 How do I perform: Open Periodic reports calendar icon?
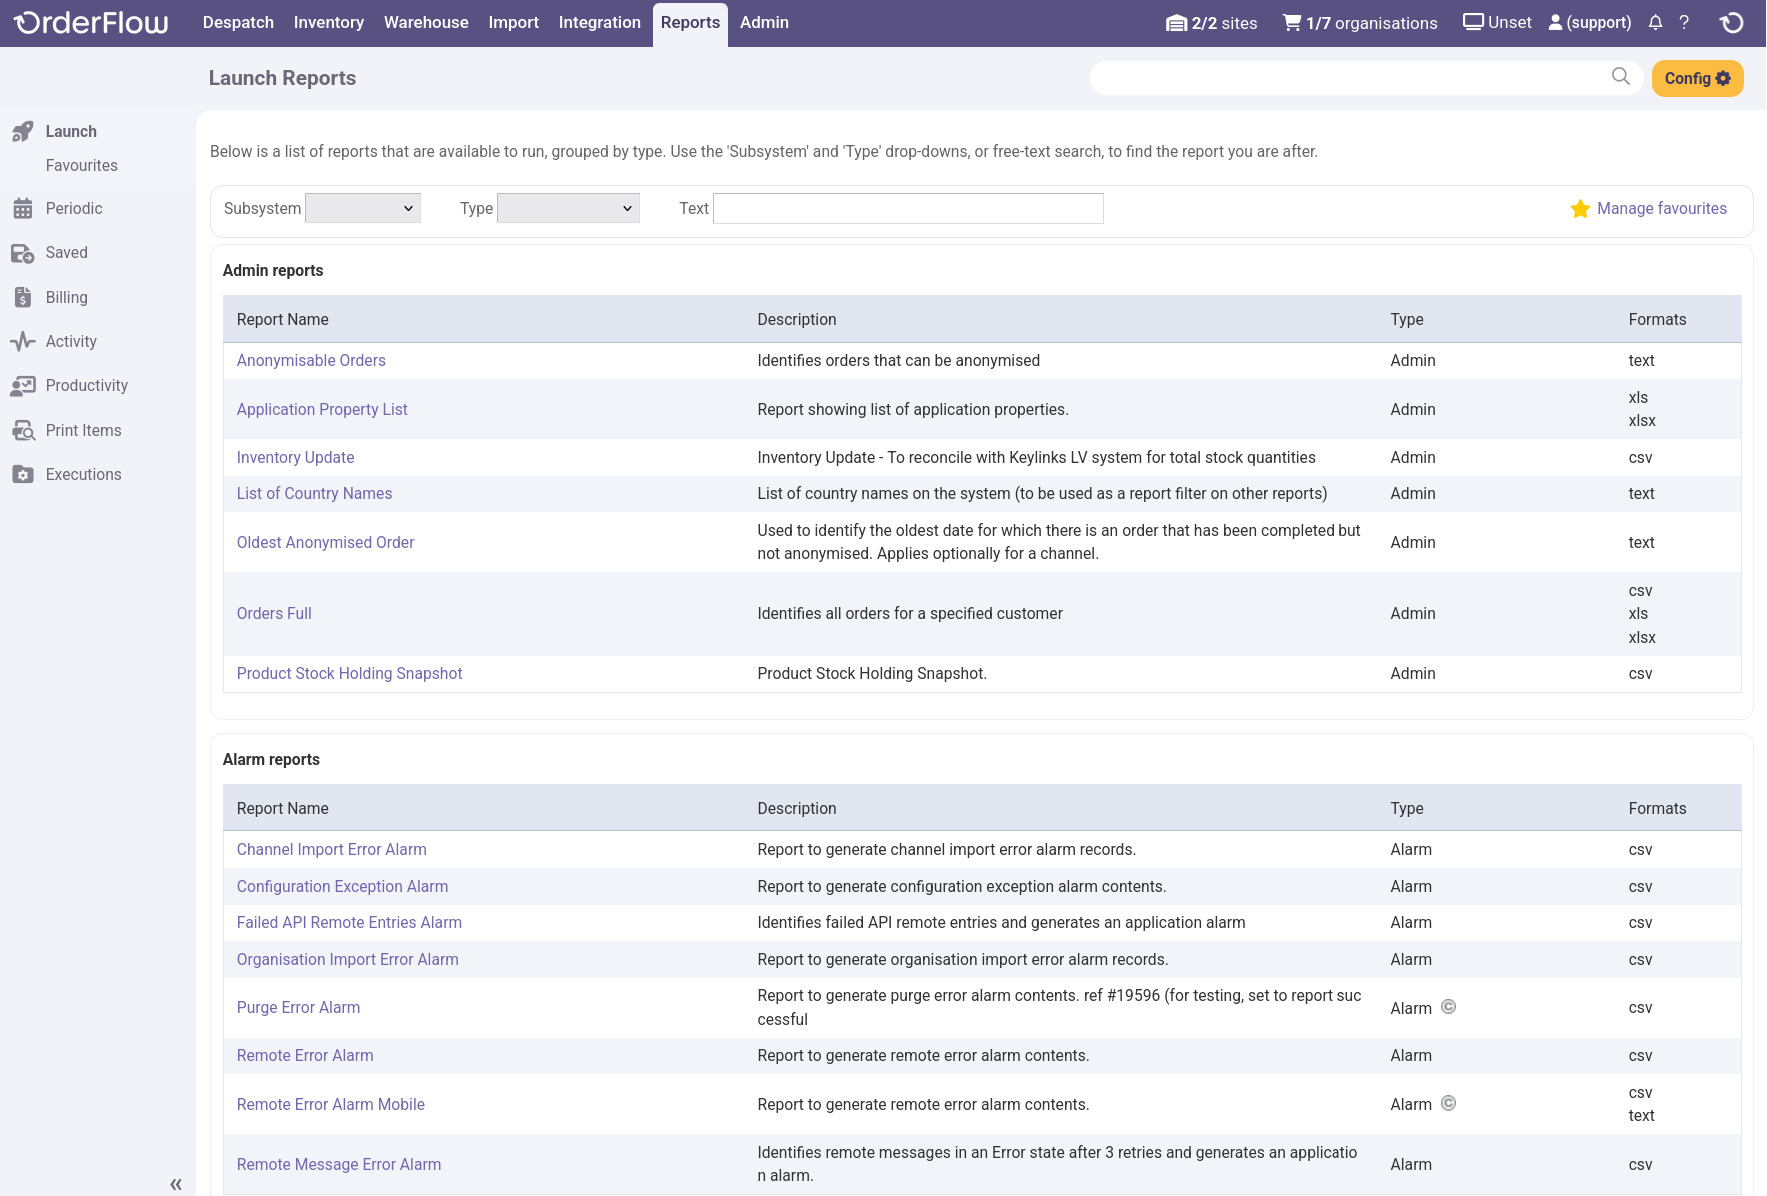(23, 209)
